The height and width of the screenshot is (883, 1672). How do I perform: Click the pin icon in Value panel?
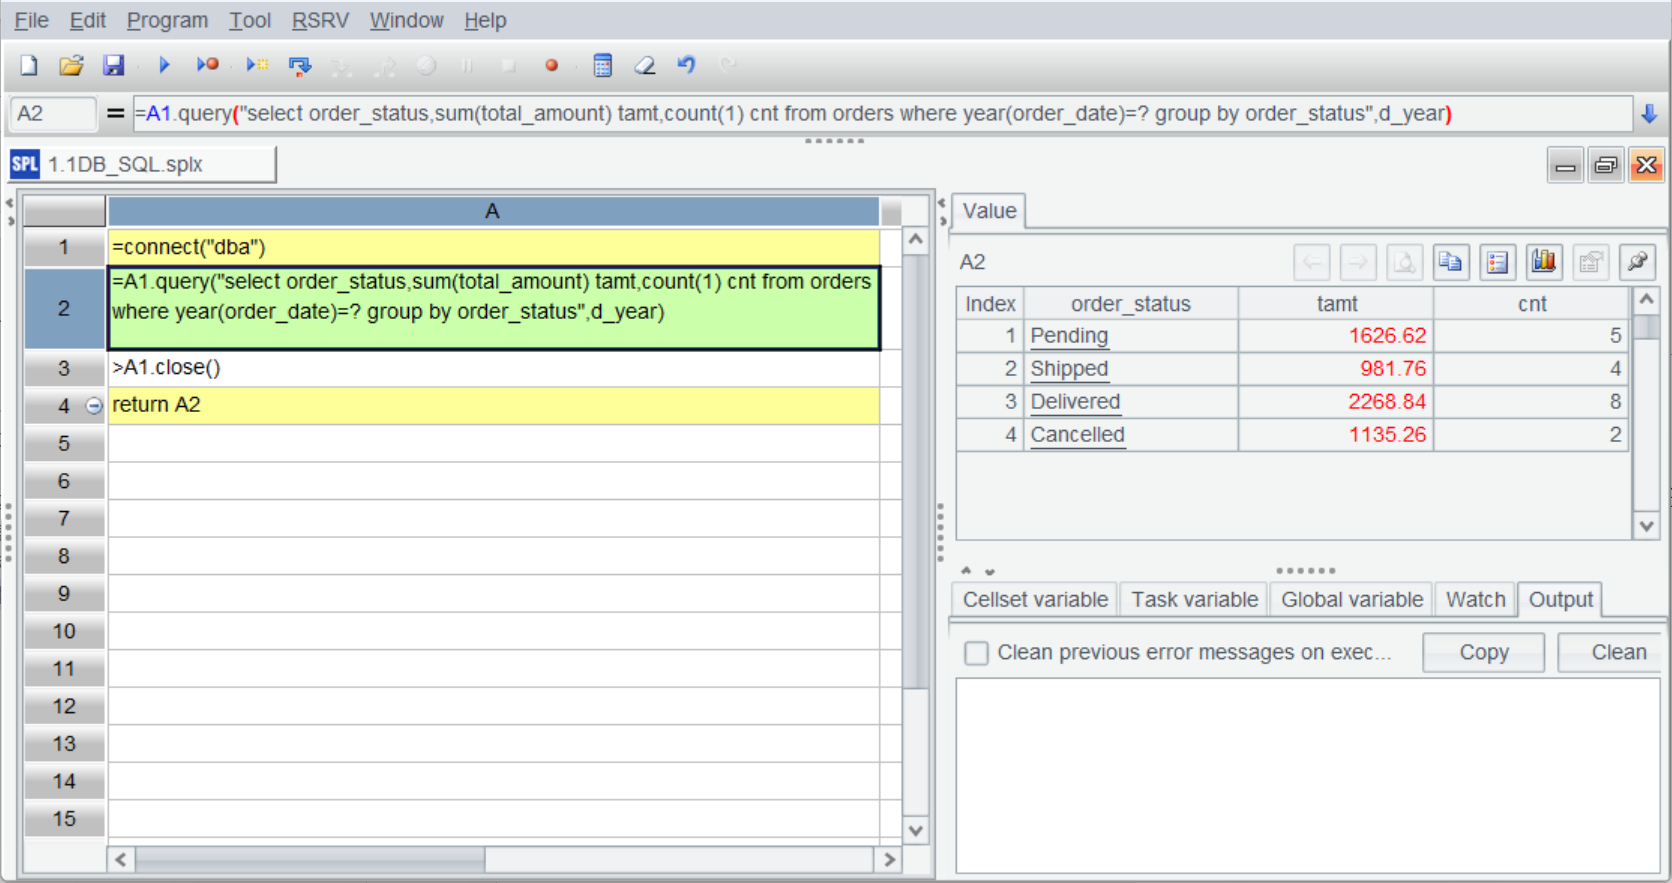point(1637,262)
